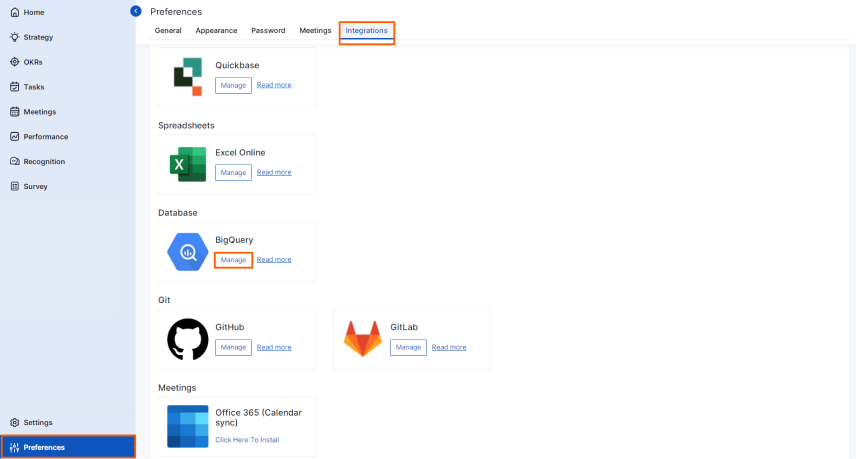Click the Settings gear icon
This screenshot has width=856, height=459.
[15, 422]
